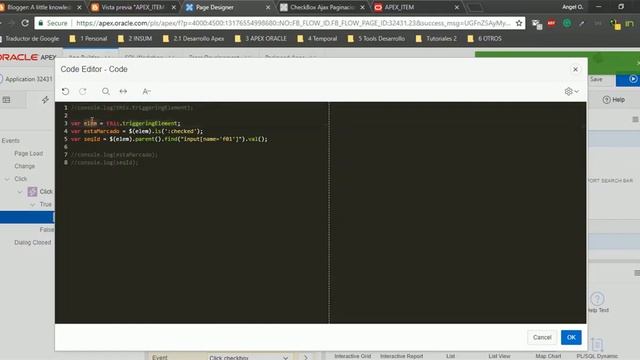
Task: Open the Event dropdown Click checkbox
Action: tap(249, 357)
